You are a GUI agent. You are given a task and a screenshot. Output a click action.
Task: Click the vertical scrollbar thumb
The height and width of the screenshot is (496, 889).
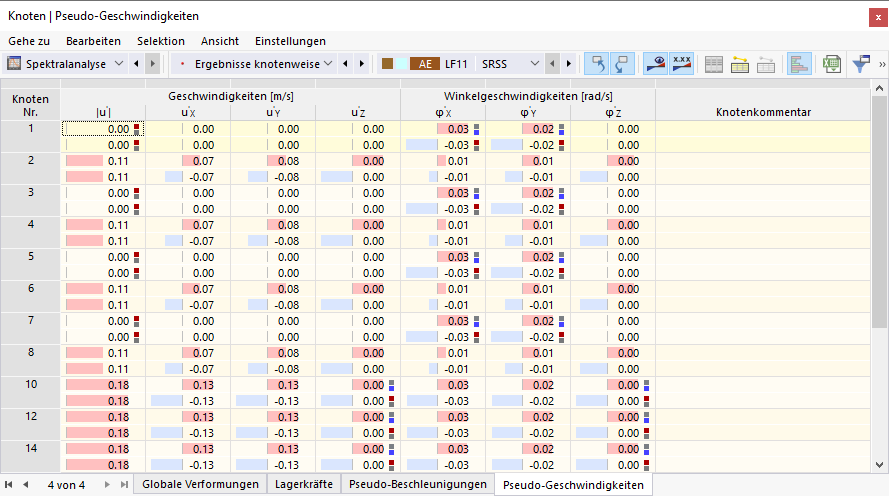(879, 212)
